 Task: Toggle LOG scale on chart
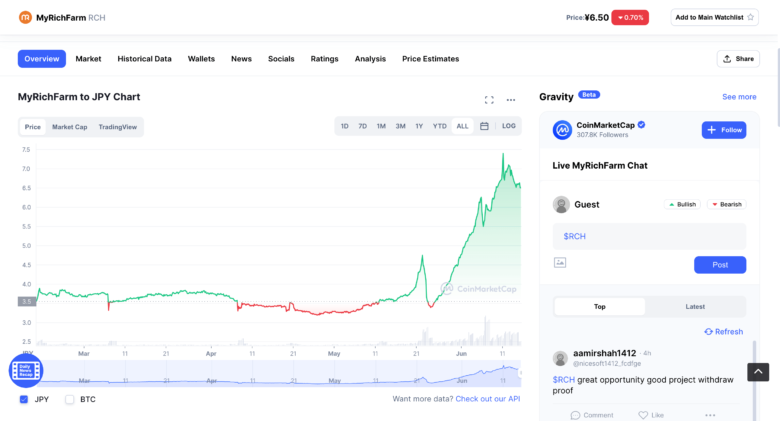pyautogui.click(x=508, y=126)
